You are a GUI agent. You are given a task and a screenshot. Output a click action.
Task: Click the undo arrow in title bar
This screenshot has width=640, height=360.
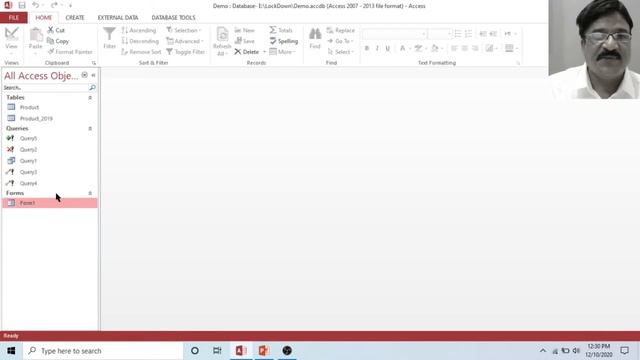pos(36,5)
